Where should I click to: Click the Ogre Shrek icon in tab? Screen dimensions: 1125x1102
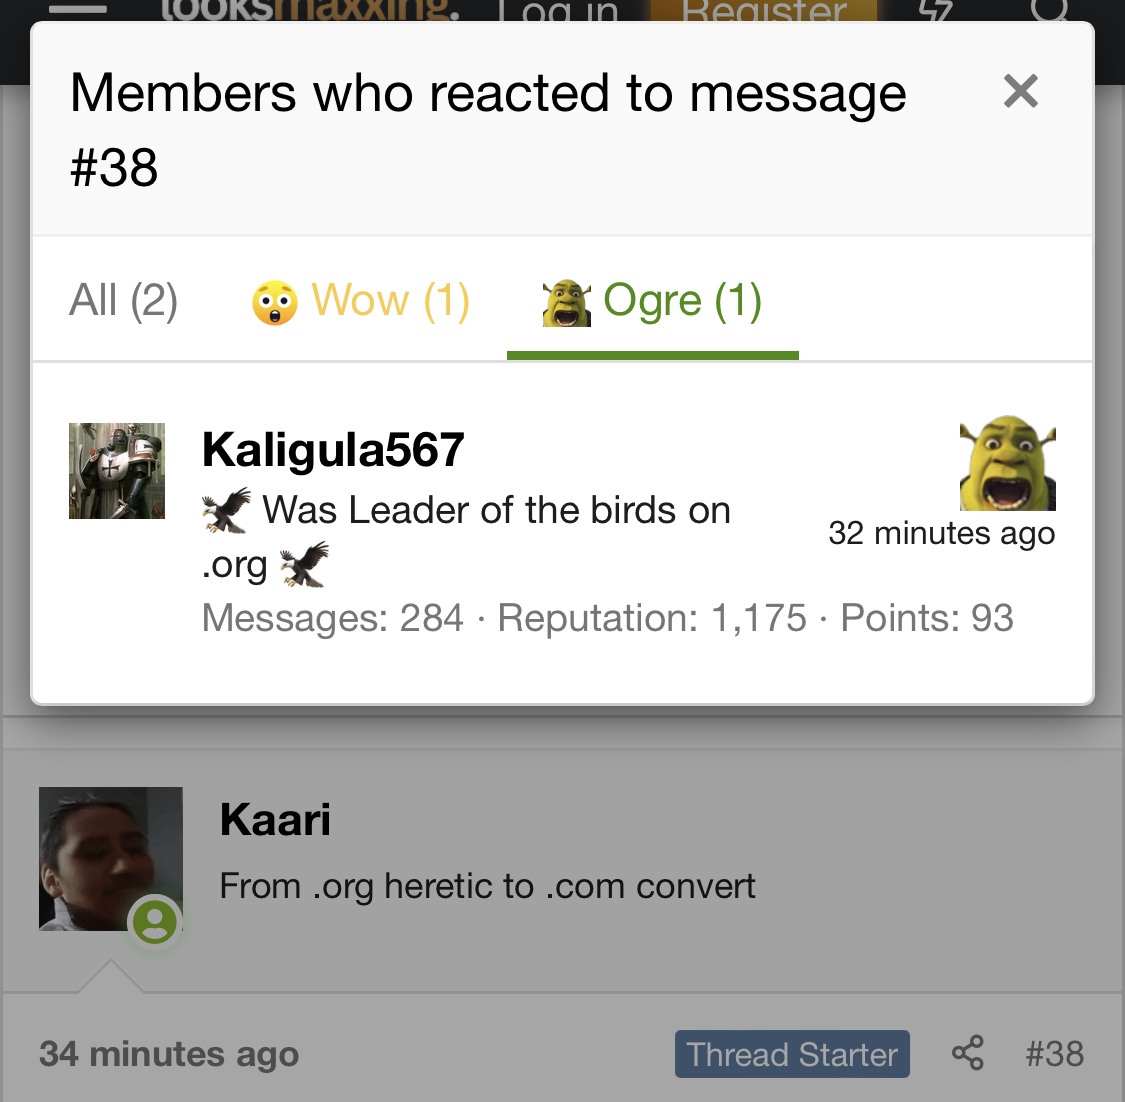click(566, 303)
